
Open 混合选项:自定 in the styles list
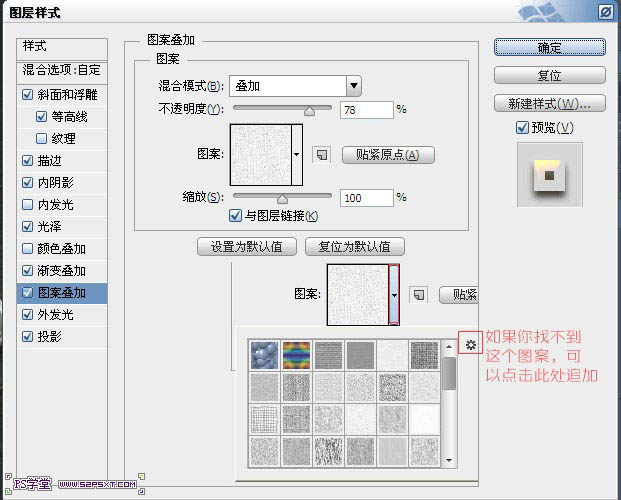[x=62, y=71]
